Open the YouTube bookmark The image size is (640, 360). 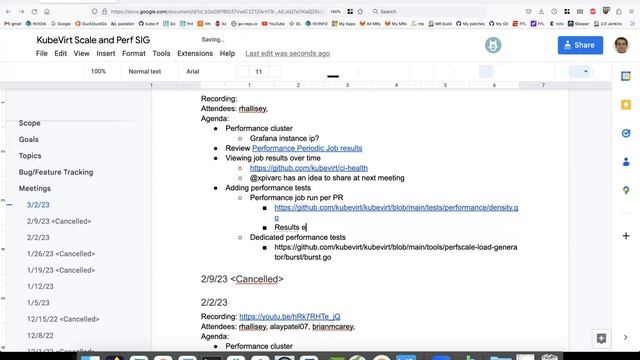[273, 24]
